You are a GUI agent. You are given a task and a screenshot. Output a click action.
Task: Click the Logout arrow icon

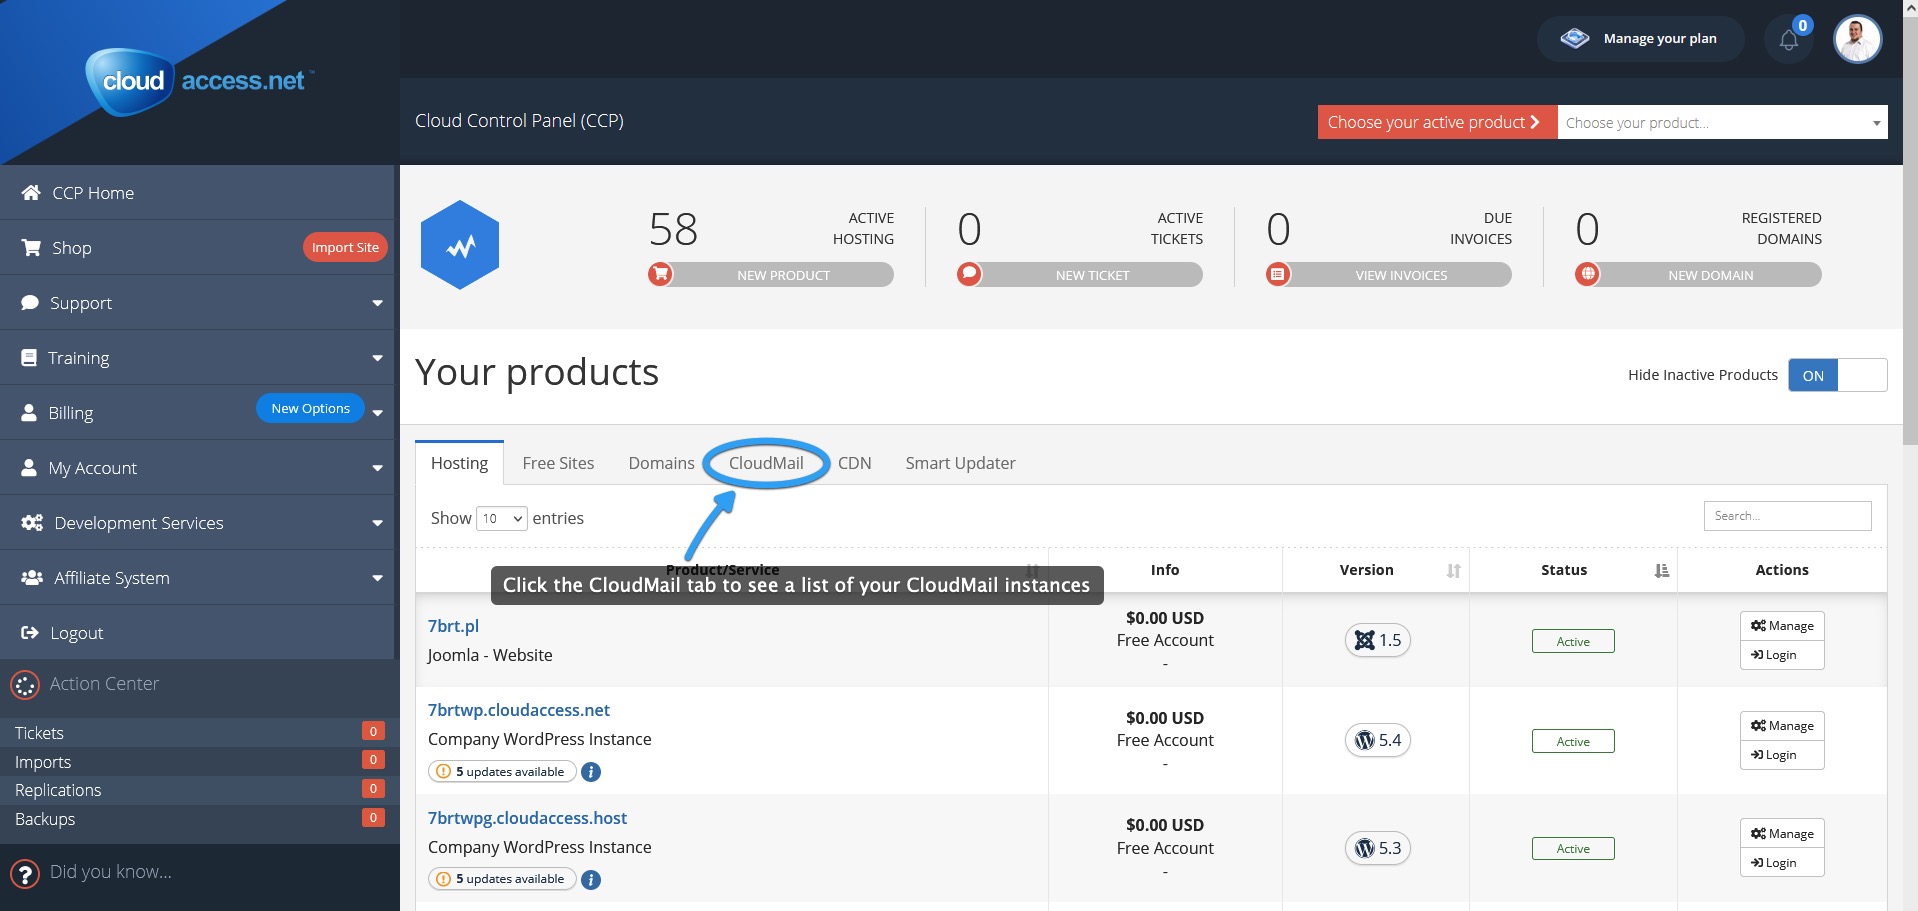pyautogui.click(x=30, y=632)
